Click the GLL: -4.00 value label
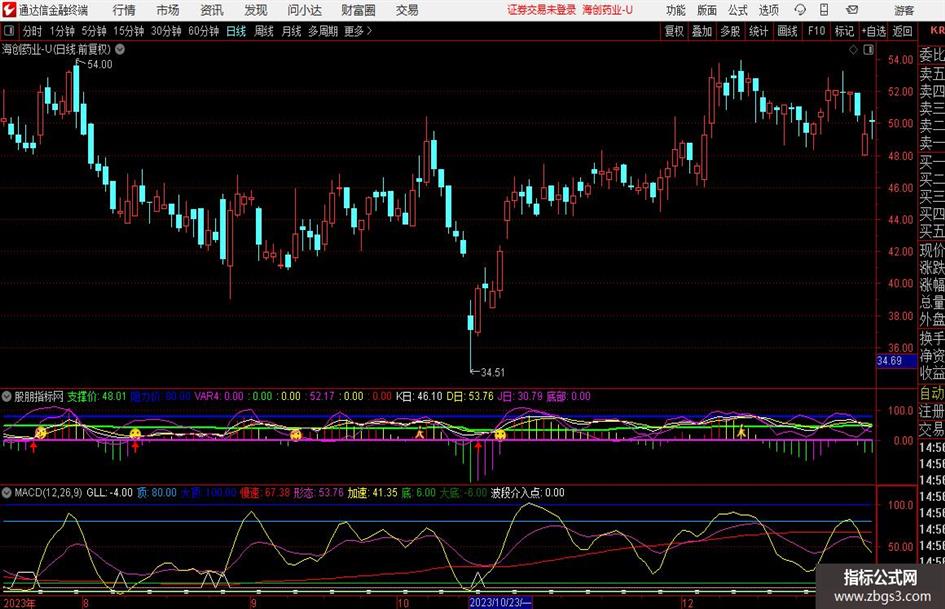 click(x=110, y=493)
